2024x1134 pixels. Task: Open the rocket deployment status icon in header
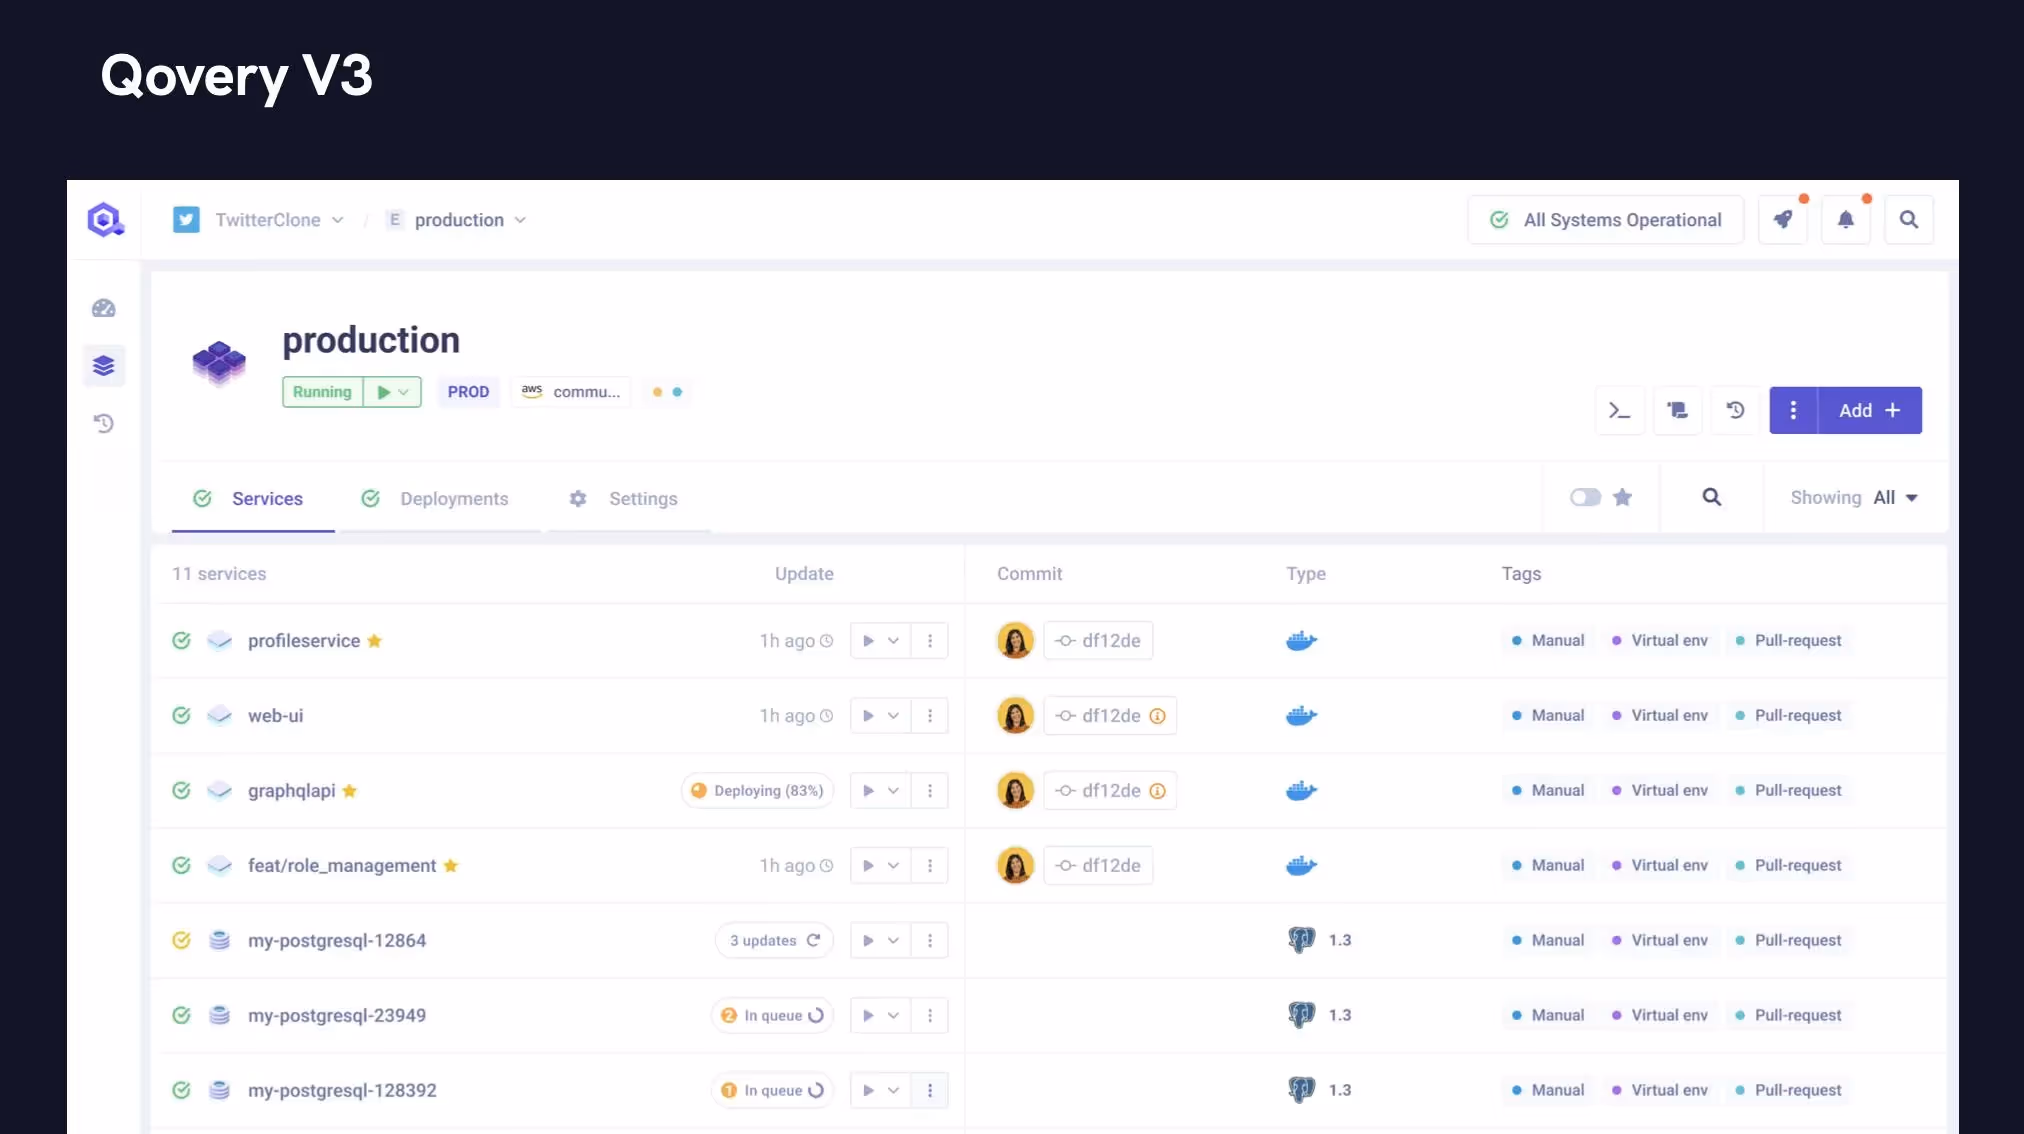1784,219
